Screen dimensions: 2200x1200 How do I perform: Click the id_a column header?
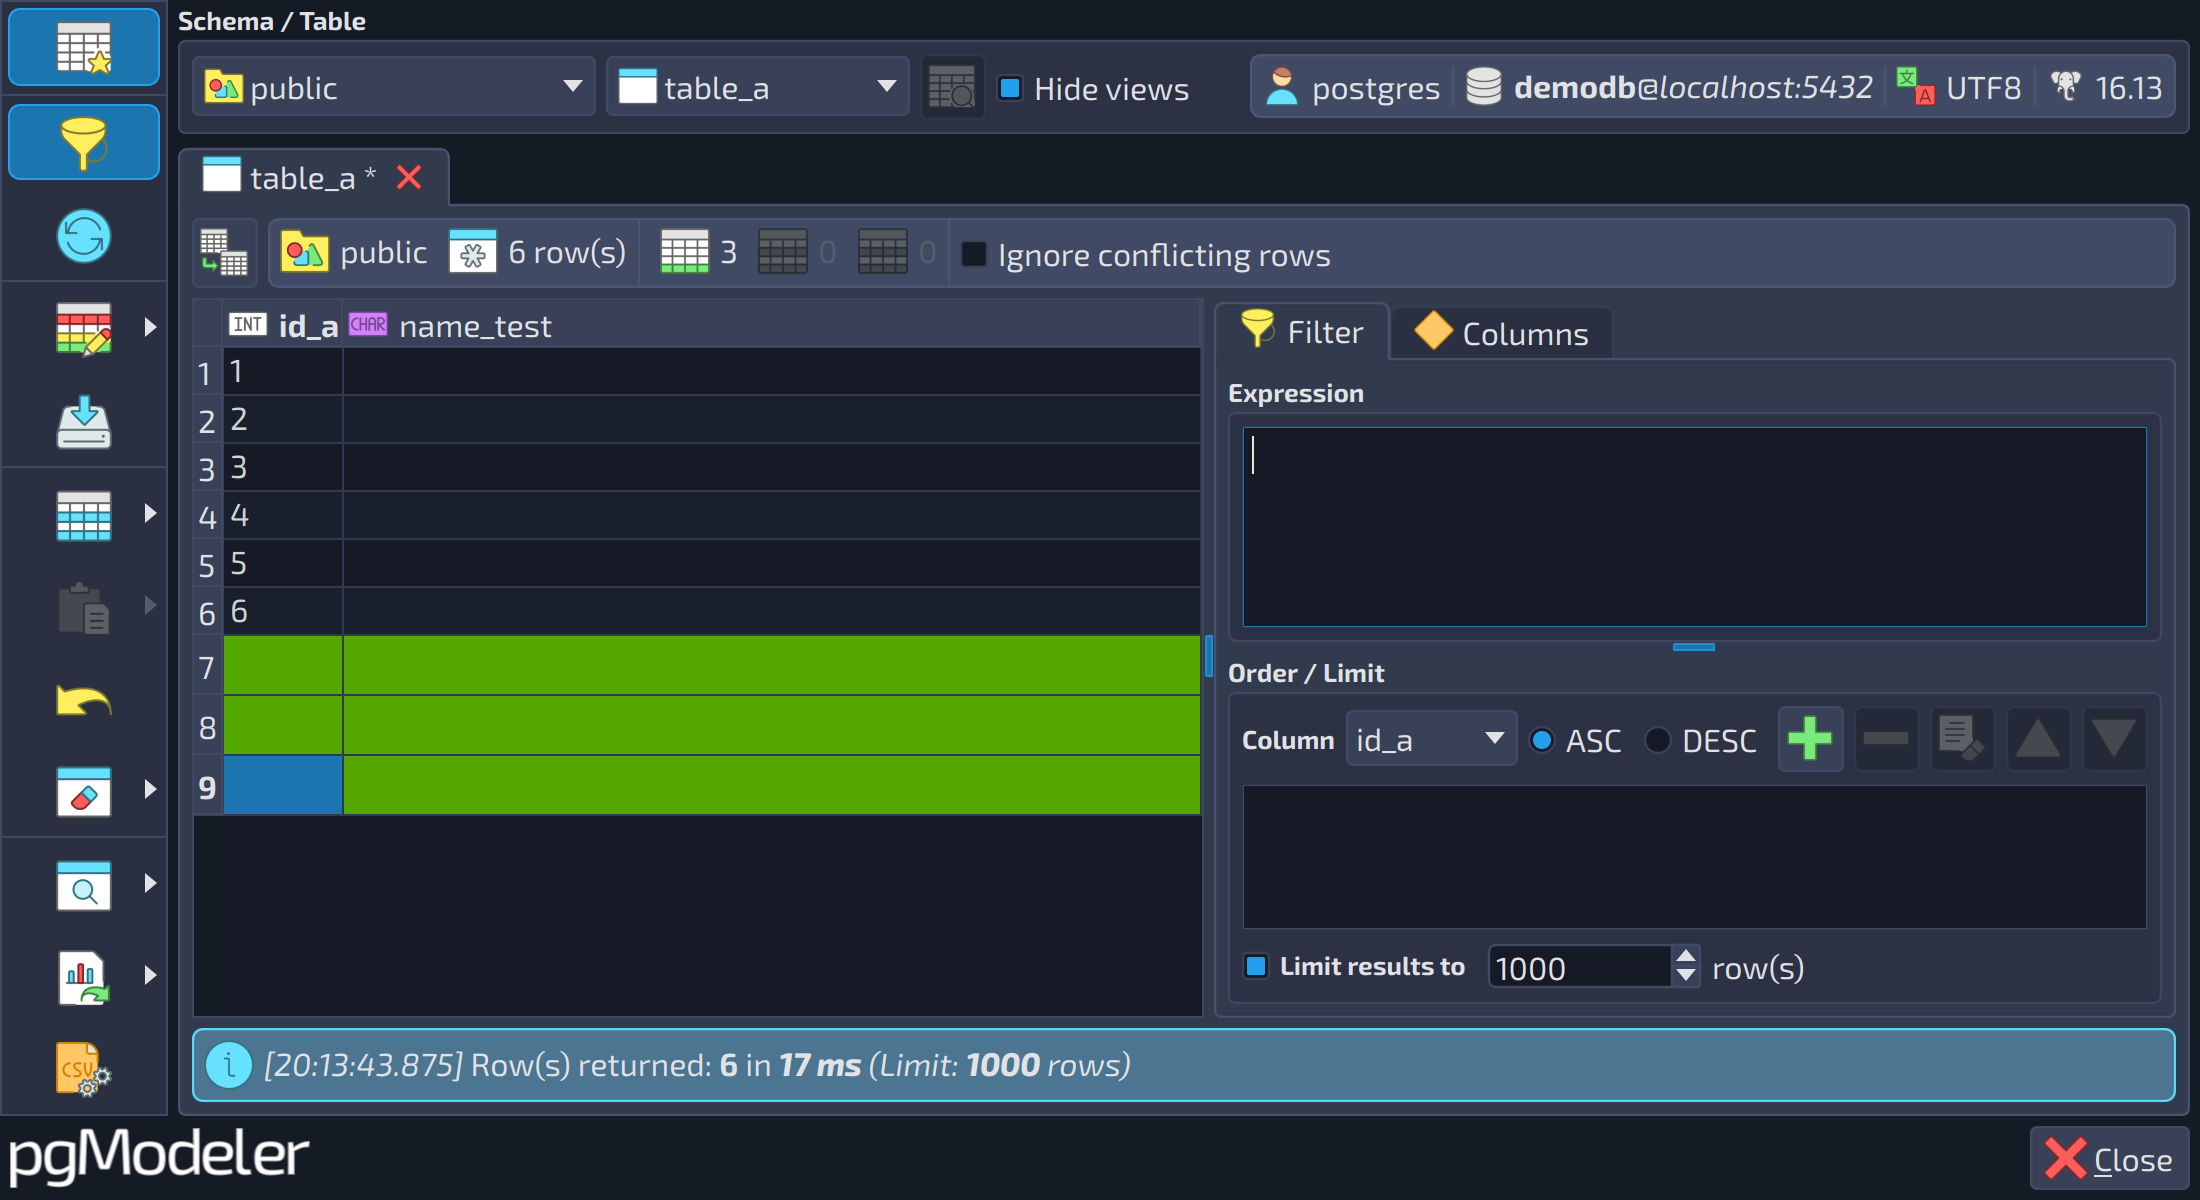pyautogui.click(x=283, y=325)
